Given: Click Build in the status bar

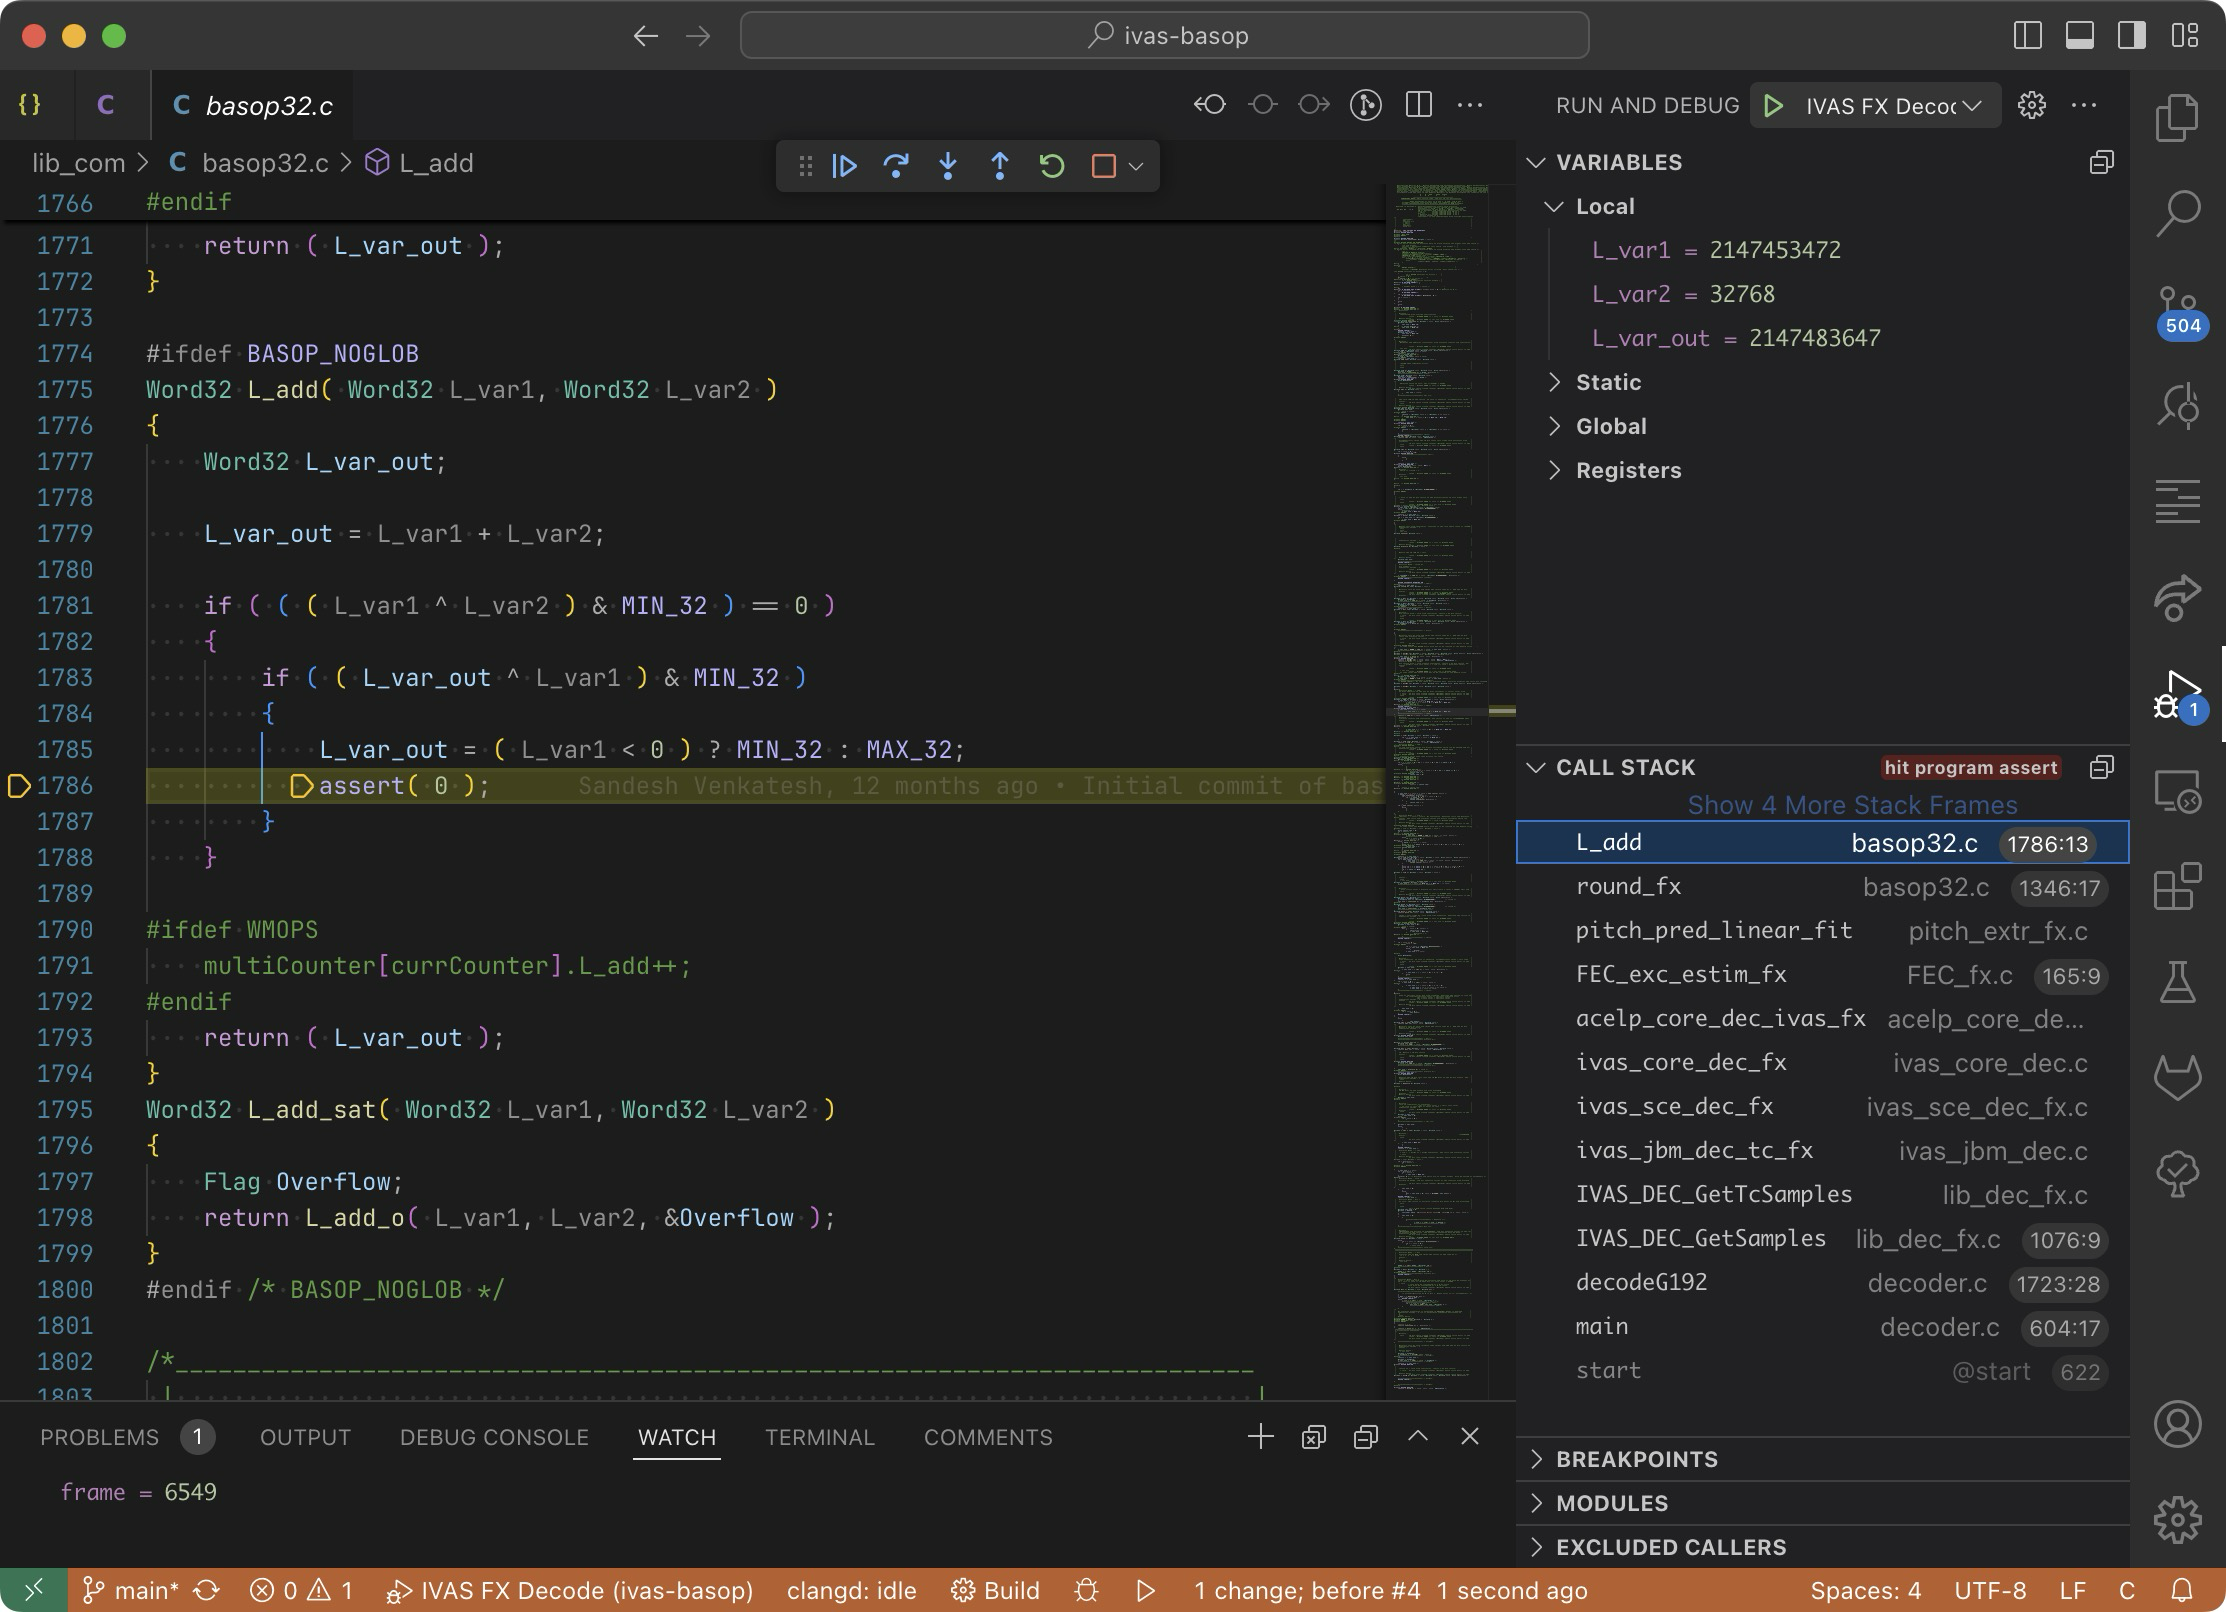Looking at the screenshot, I should click(x=996, y=1590).
